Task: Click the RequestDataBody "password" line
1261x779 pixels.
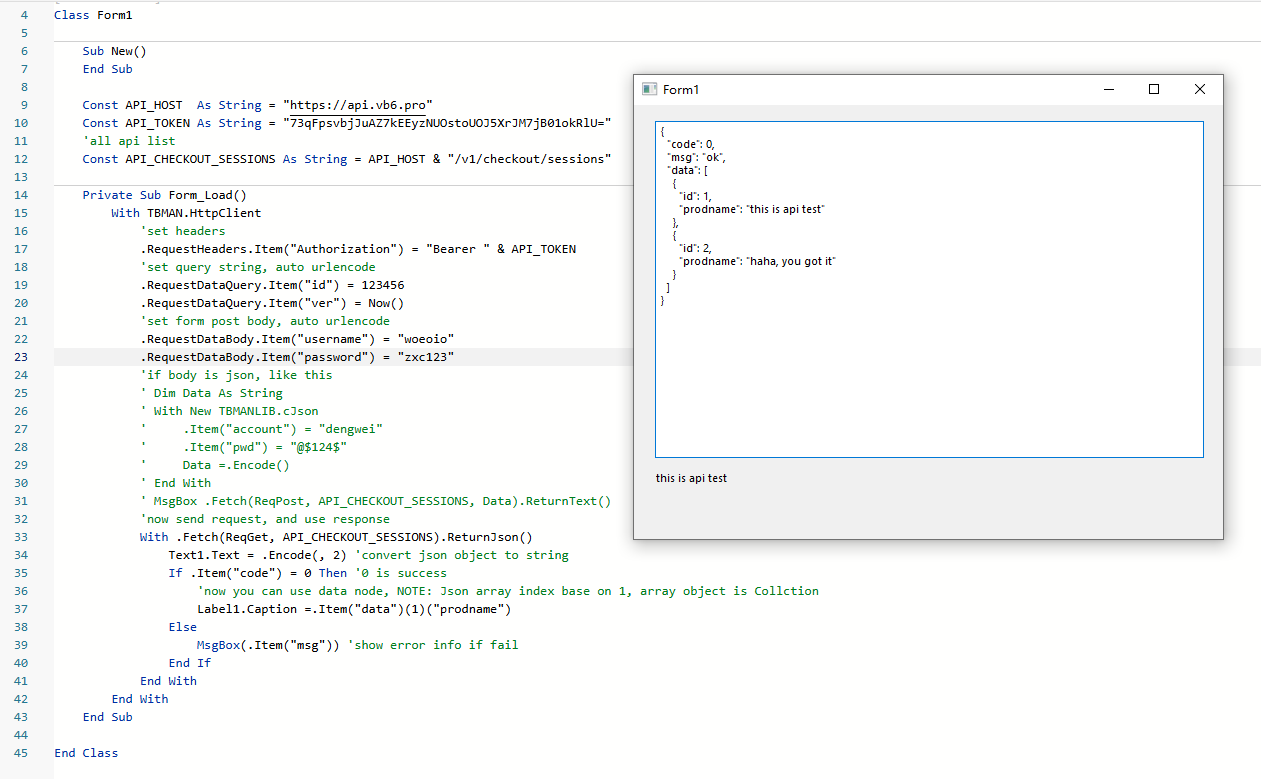Action: coord(297,357)
